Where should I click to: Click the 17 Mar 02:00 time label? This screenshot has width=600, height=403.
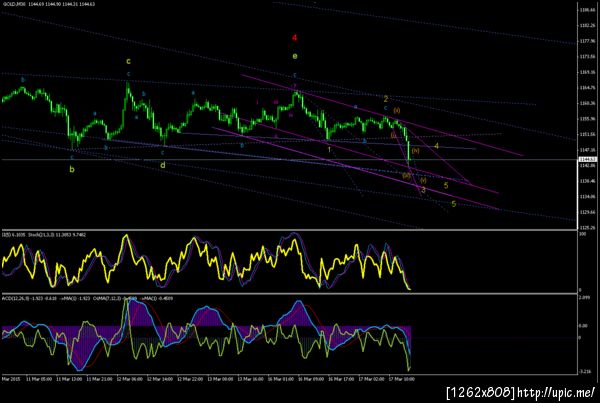point(372,379)
